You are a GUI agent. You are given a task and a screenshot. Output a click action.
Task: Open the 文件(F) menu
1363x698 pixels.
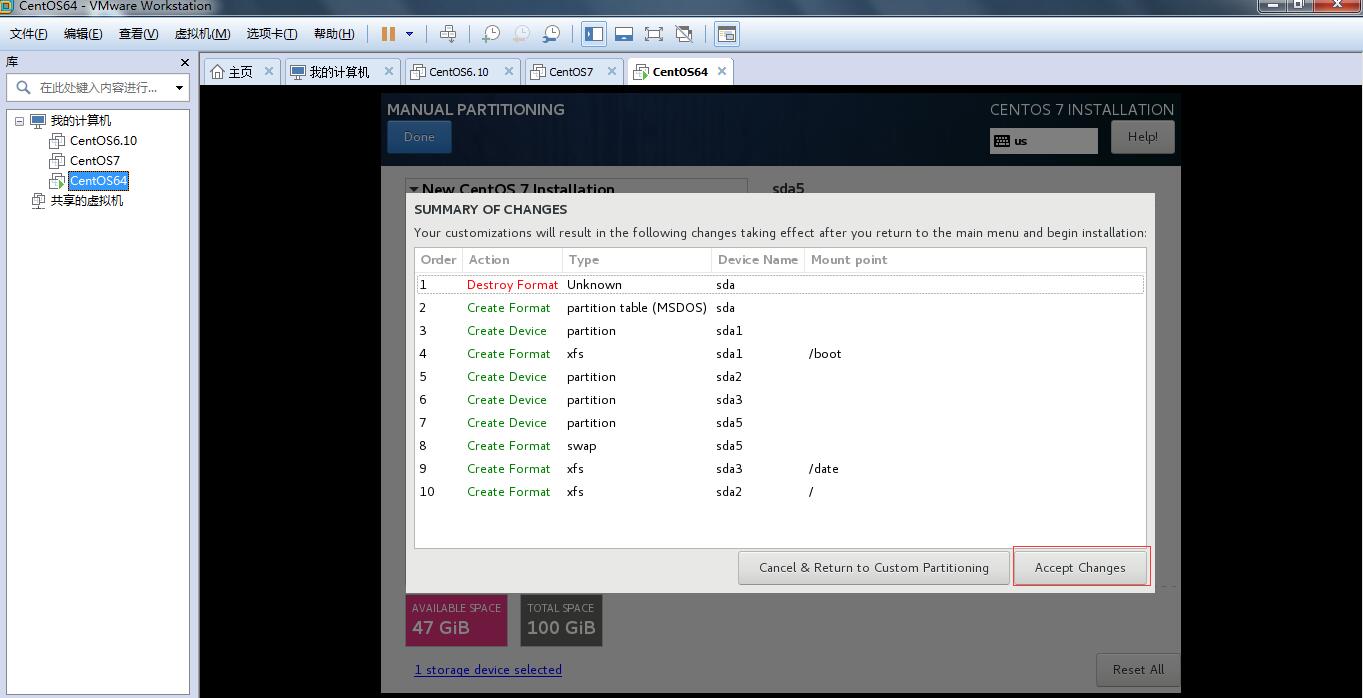click(29, 34)
